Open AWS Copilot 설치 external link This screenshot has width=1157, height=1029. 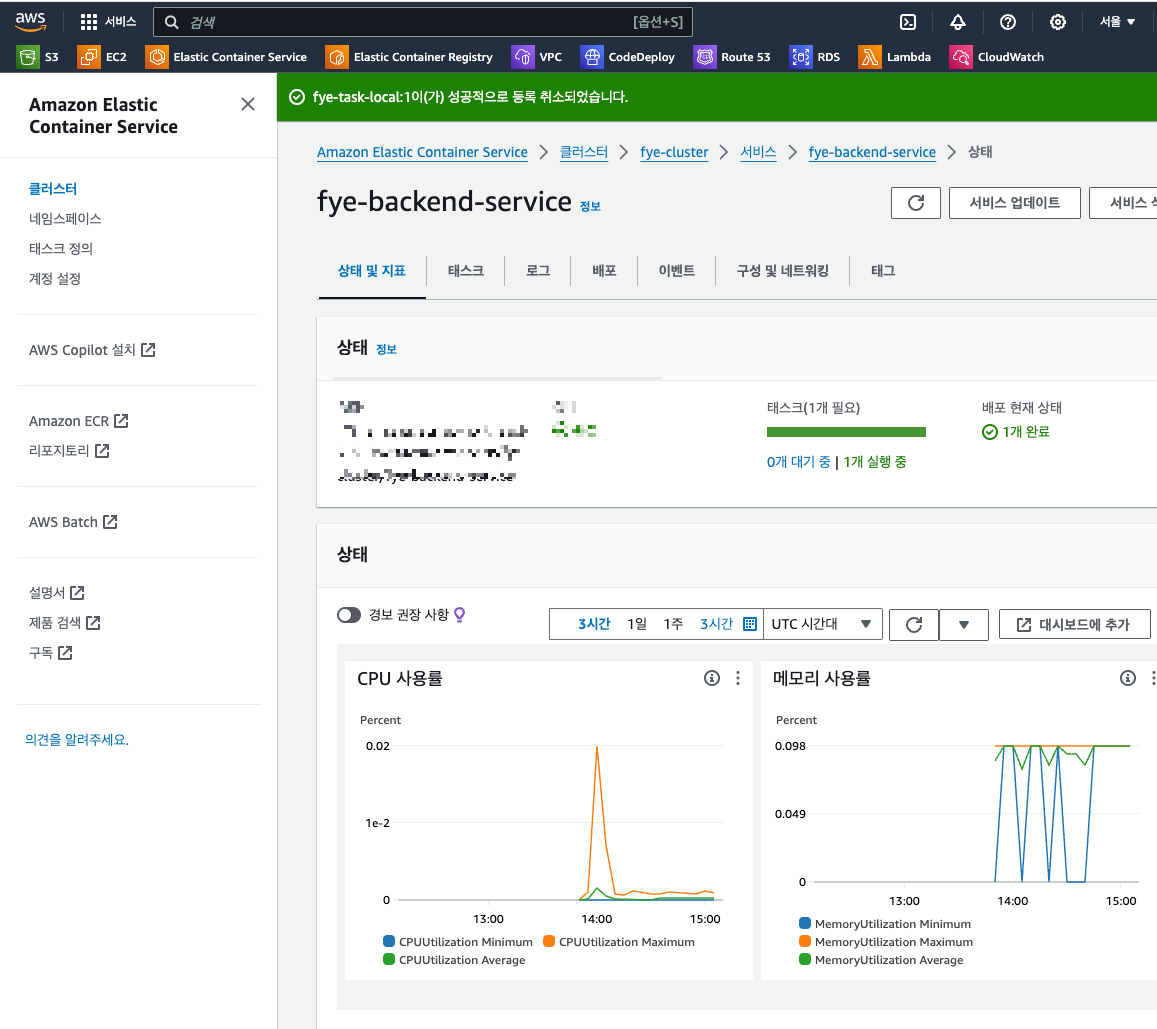(x=92, y=350)
